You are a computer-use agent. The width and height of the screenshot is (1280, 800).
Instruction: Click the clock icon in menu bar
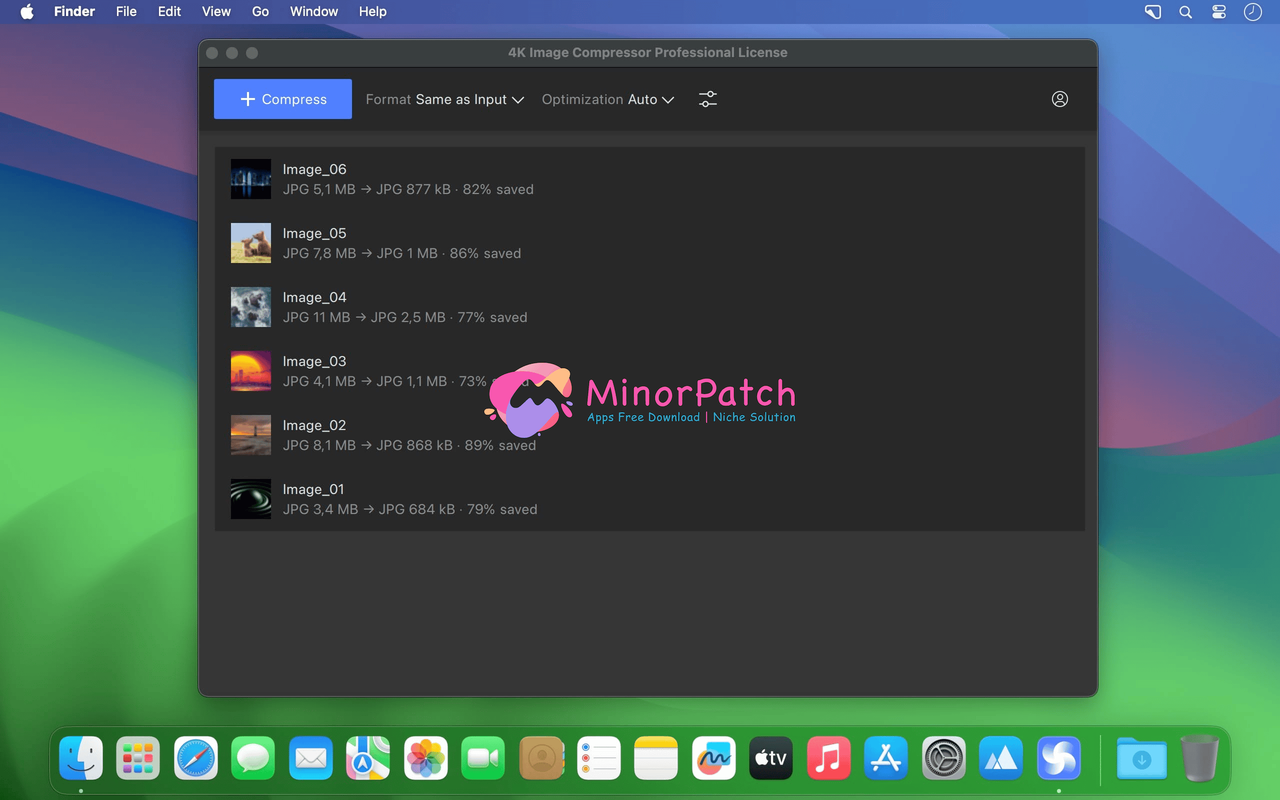coord(1253,12)
